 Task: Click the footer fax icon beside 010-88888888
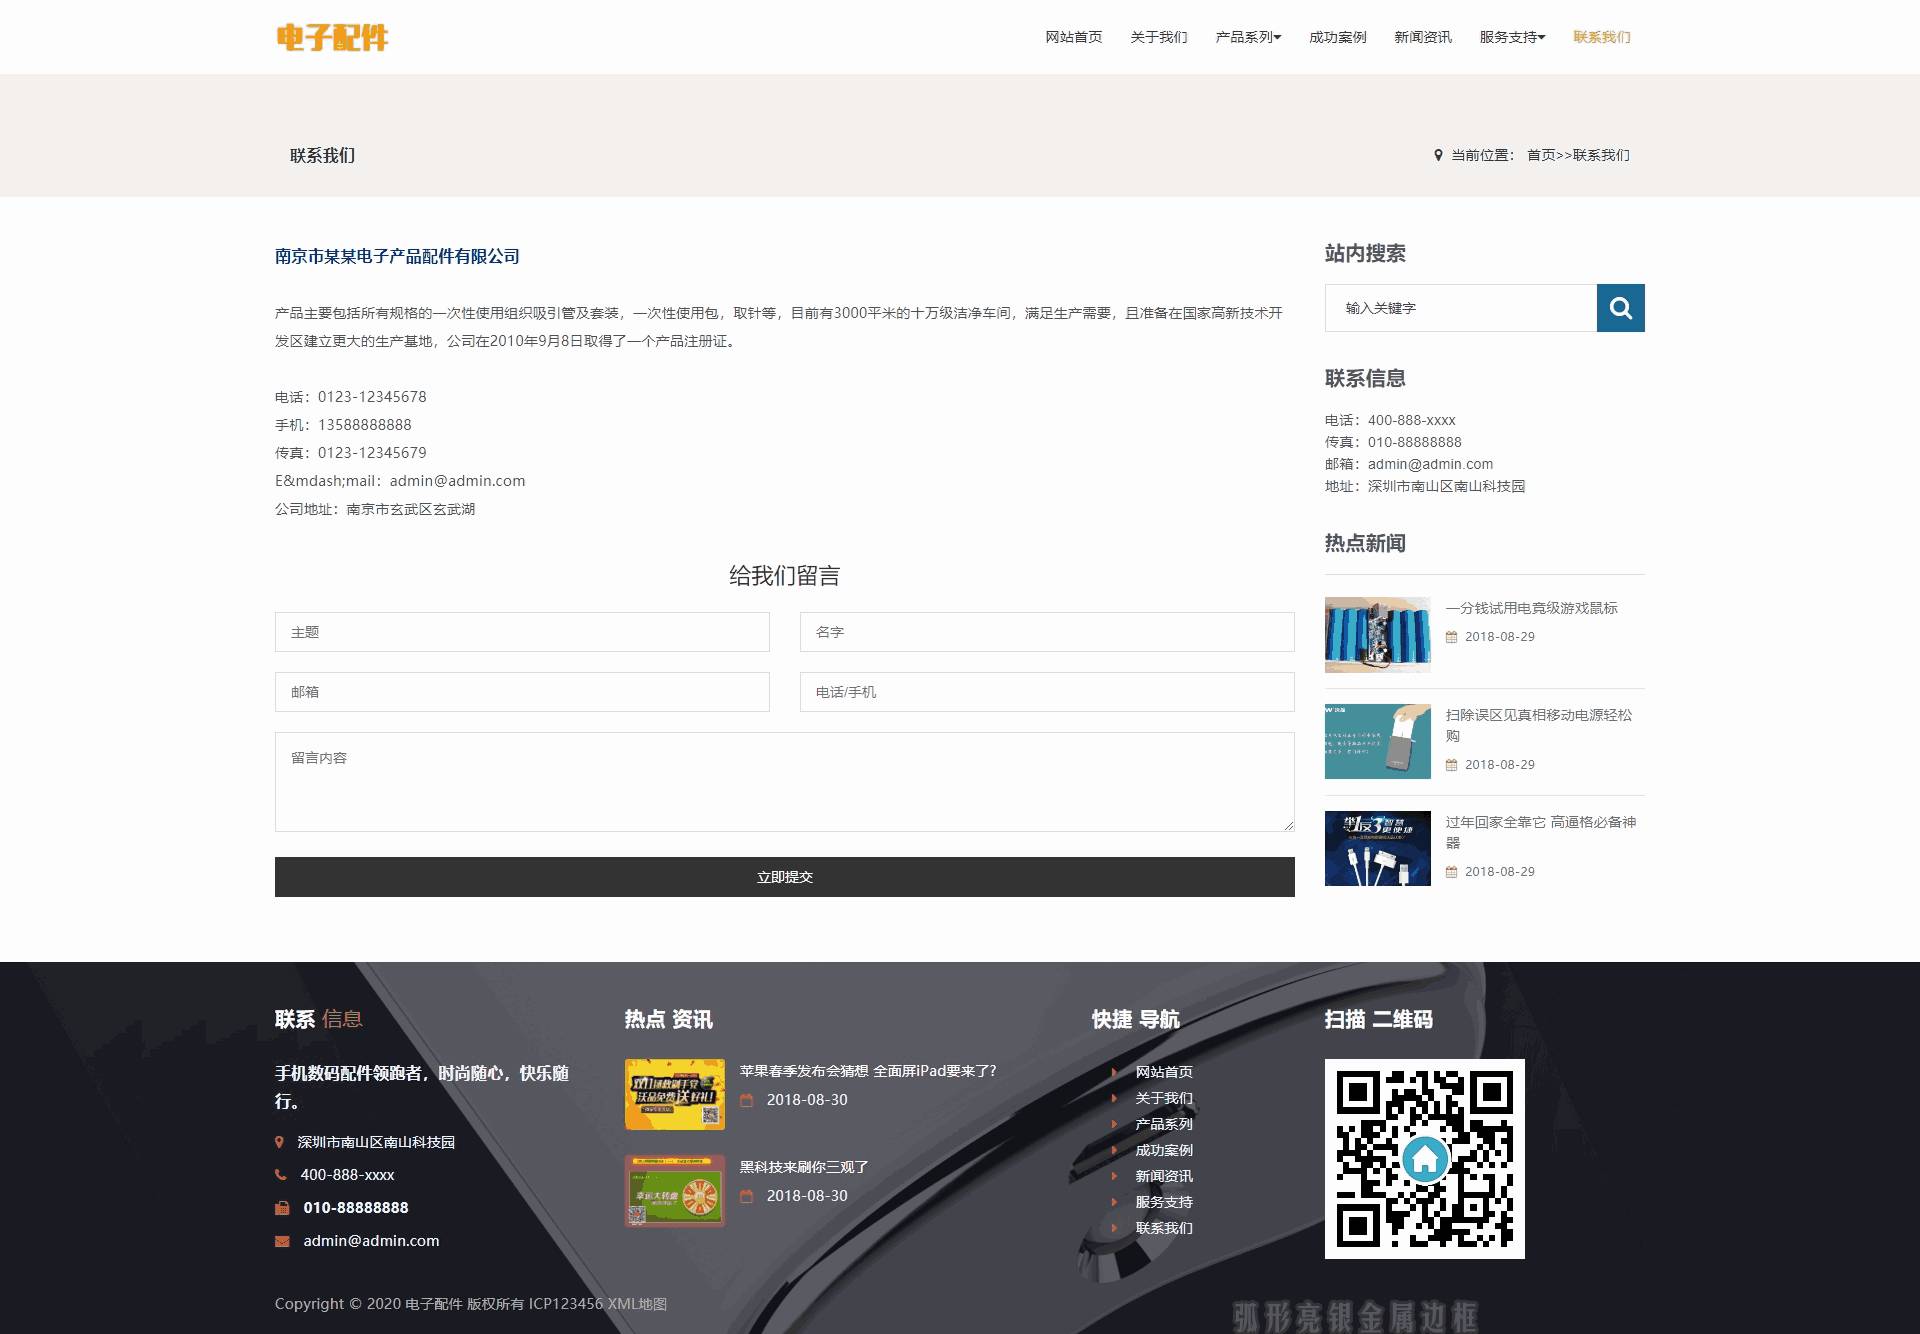pyautogui.click(x=282, y=1208)
